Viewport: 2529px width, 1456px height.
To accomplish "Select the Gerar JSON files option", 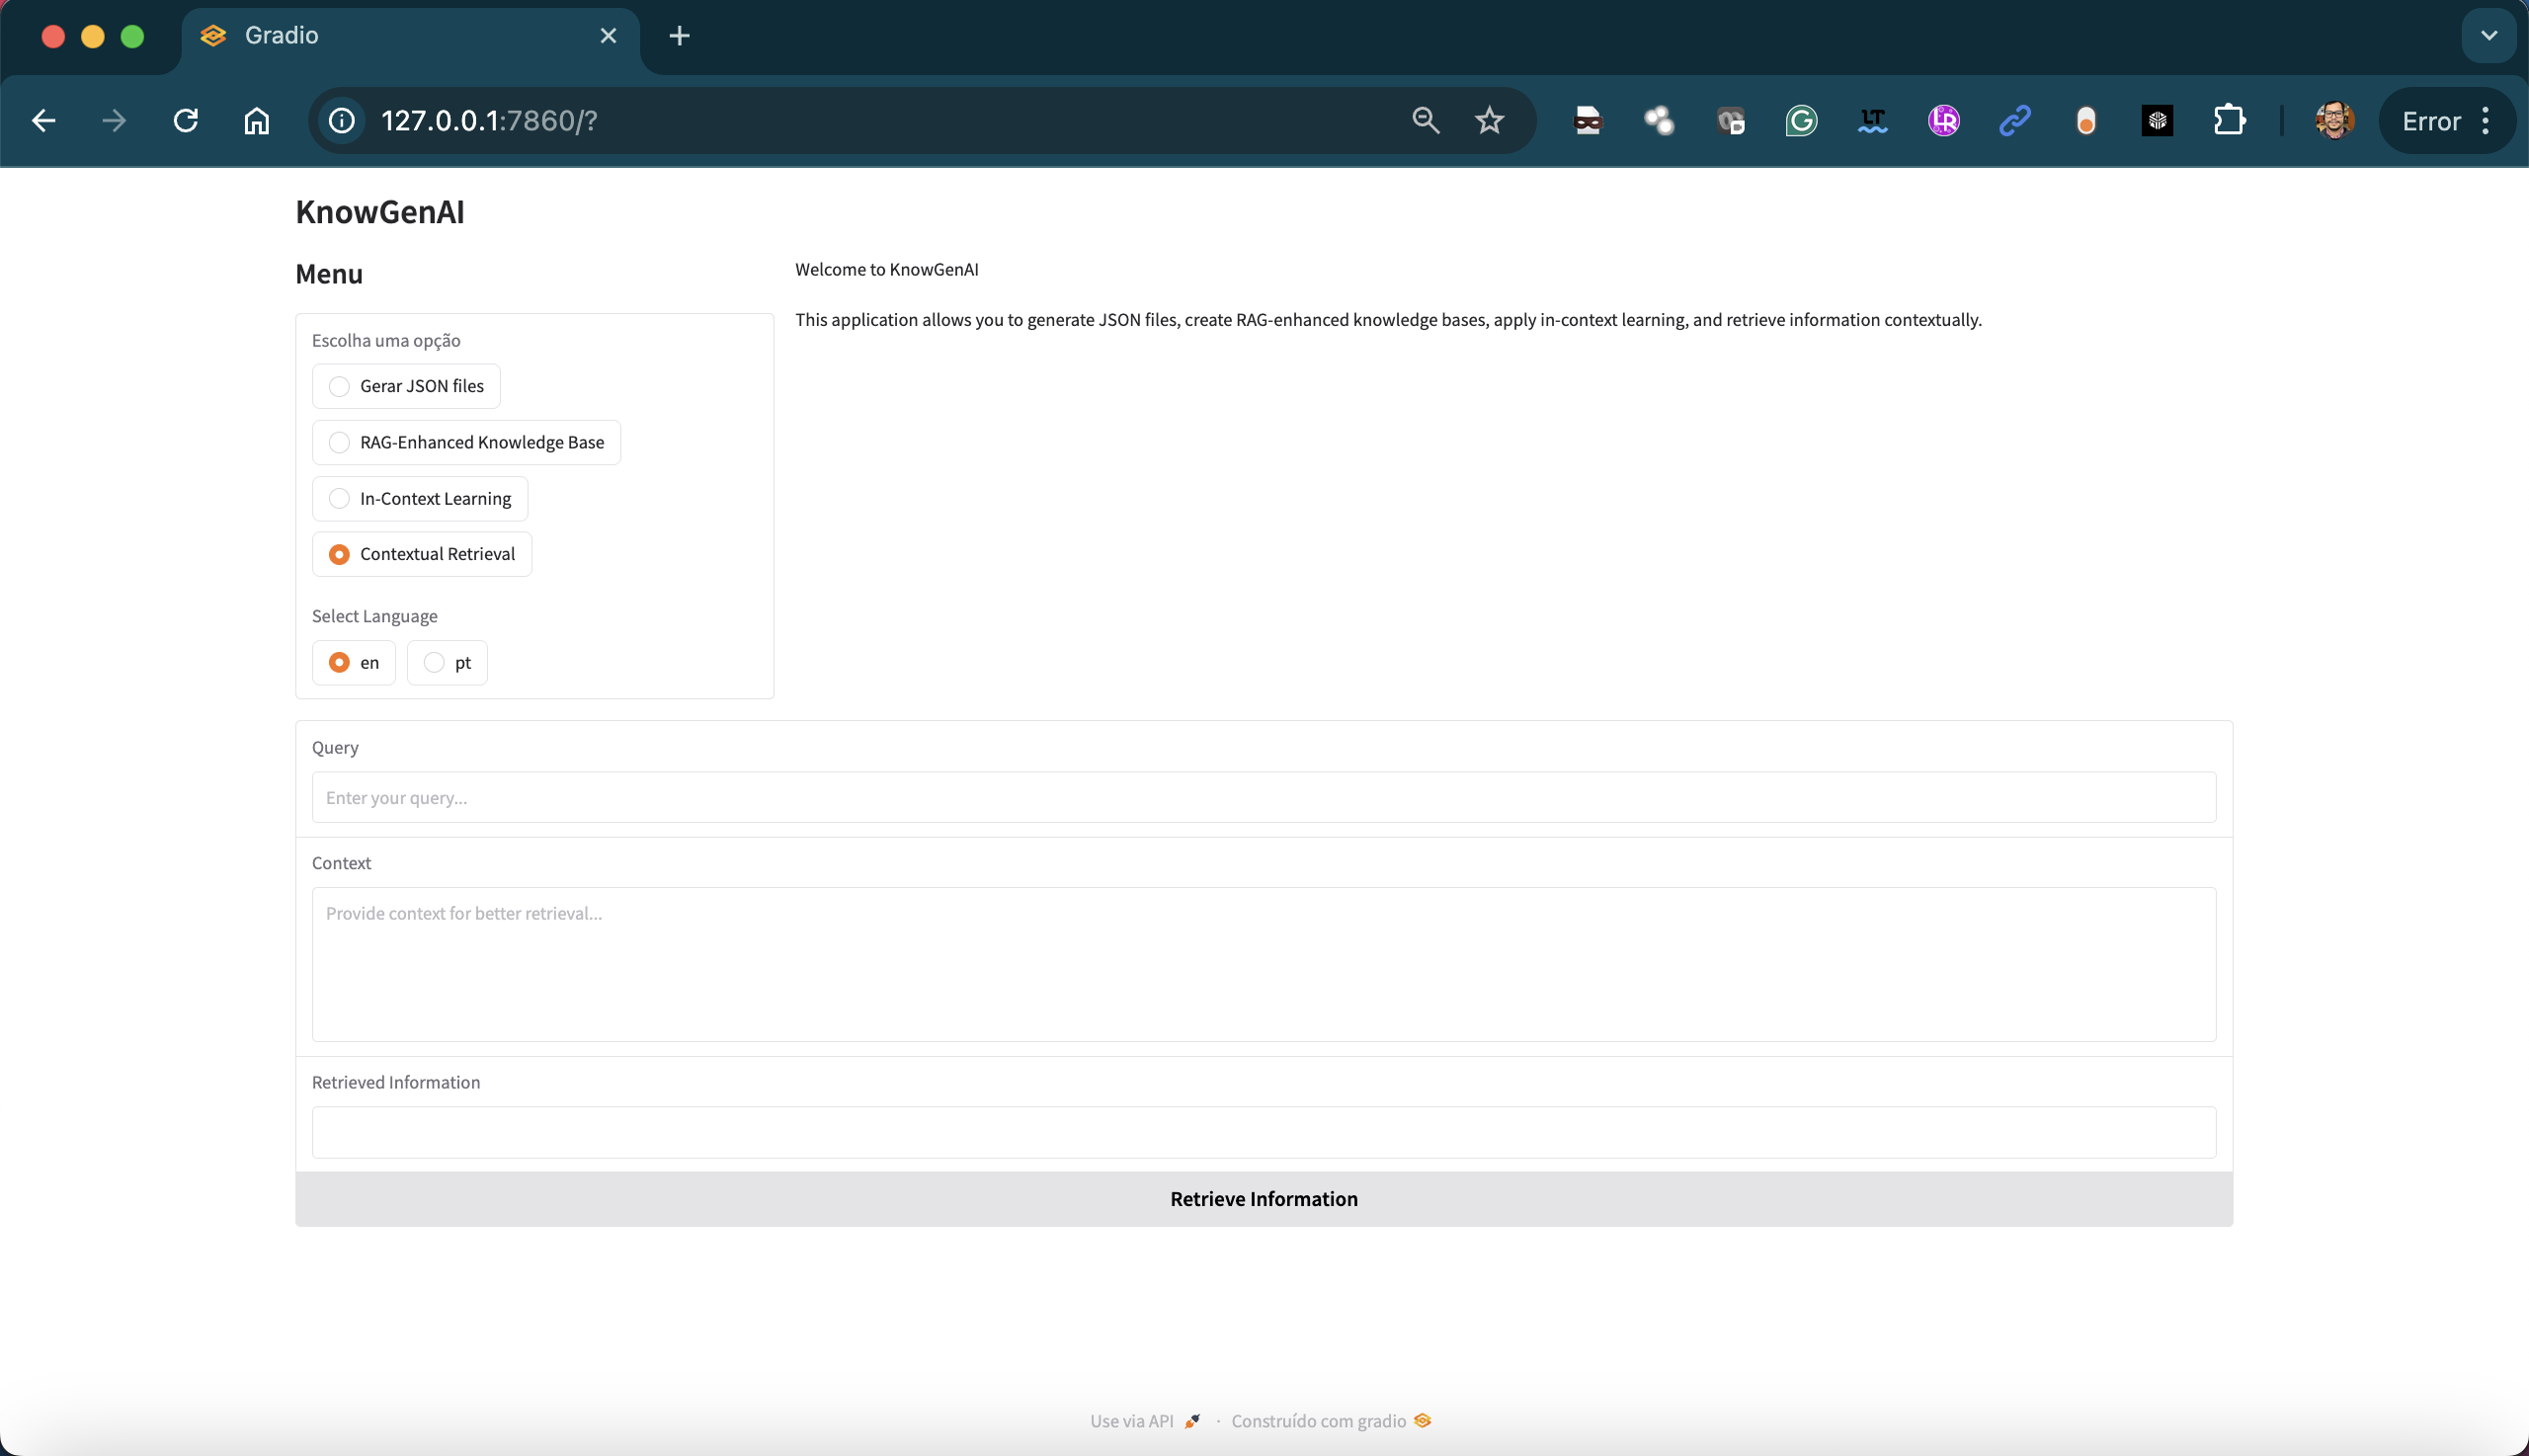I will 340,386.
